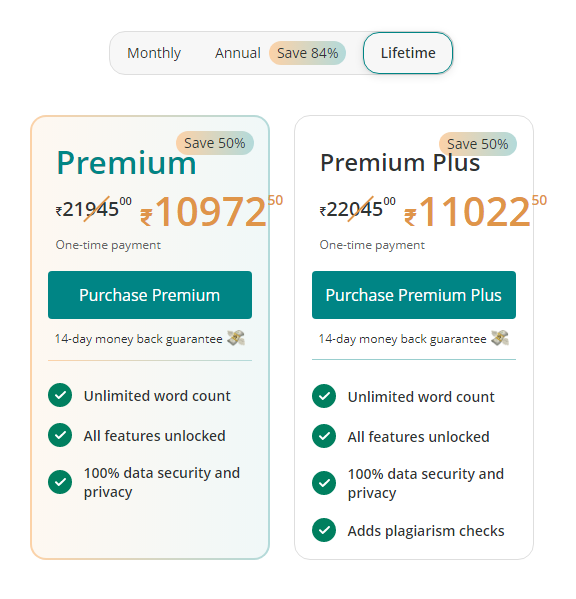Select the Annual billing option

(x=238, y=53)
